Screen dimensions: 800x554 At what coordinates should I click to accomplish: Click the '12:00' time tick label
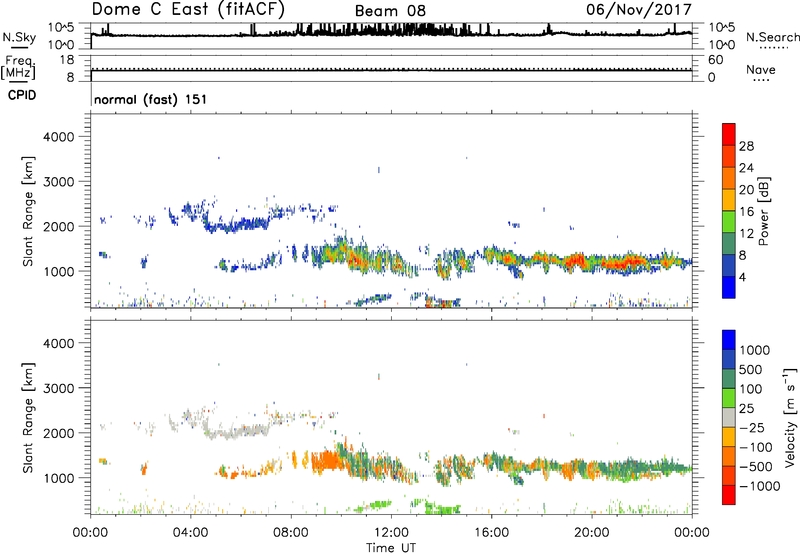(391, 533)
